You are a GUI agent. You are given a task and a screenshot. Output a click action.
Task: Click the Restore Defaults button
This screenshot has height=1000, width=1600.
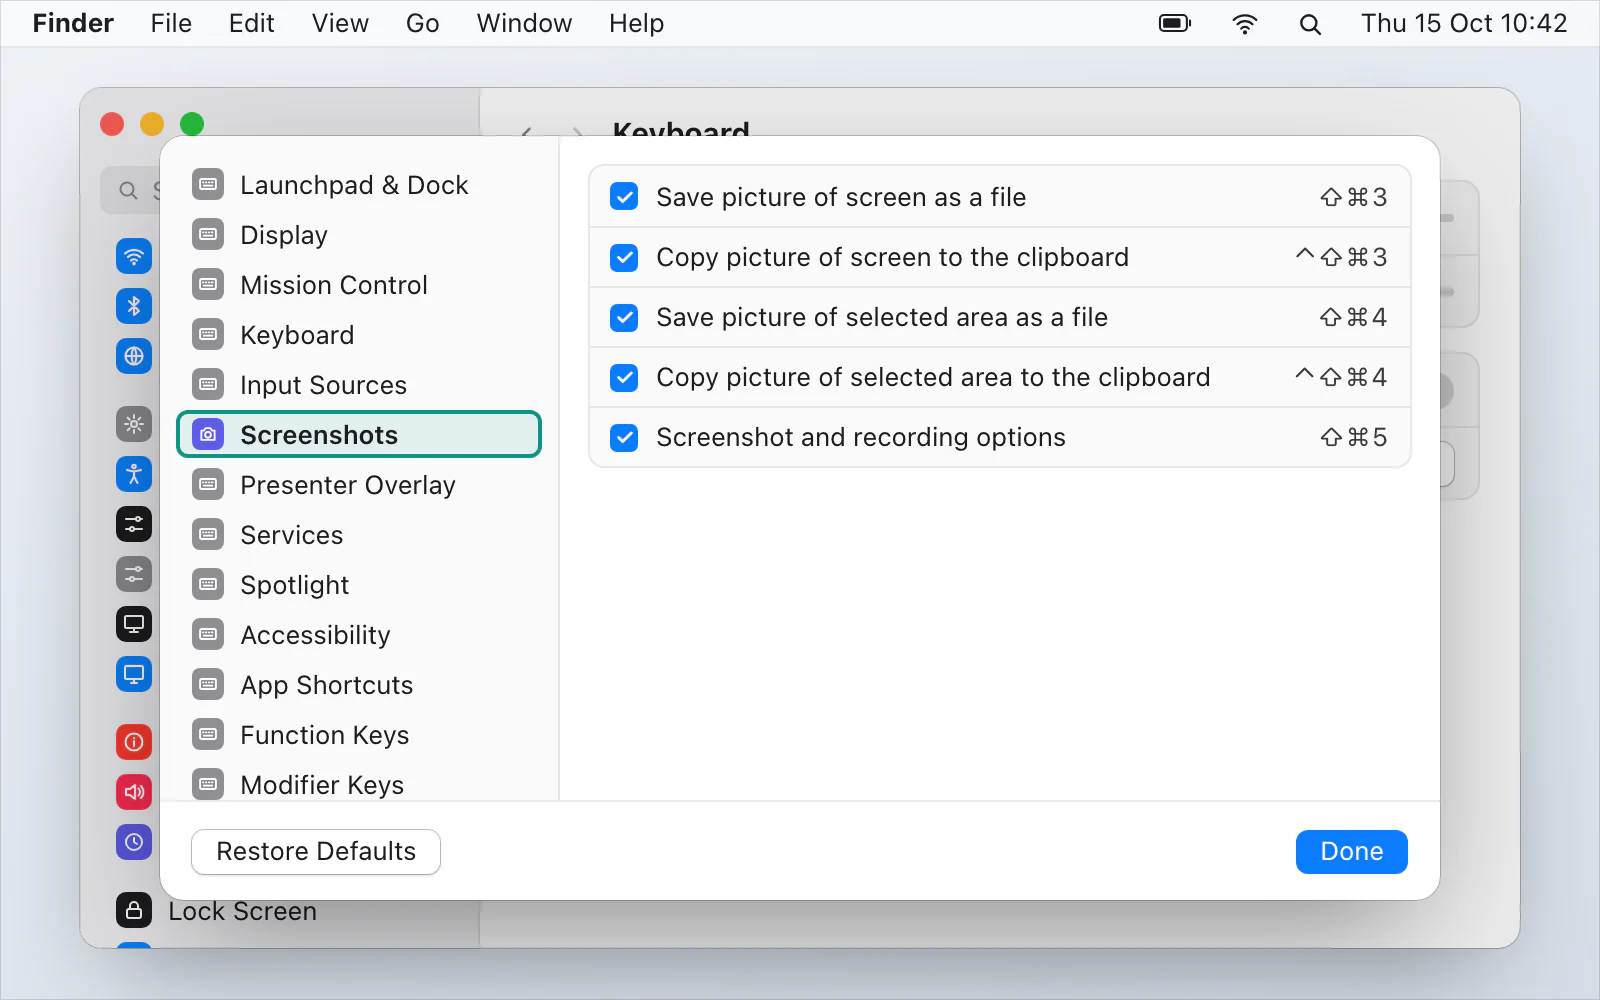coord(316,852)
